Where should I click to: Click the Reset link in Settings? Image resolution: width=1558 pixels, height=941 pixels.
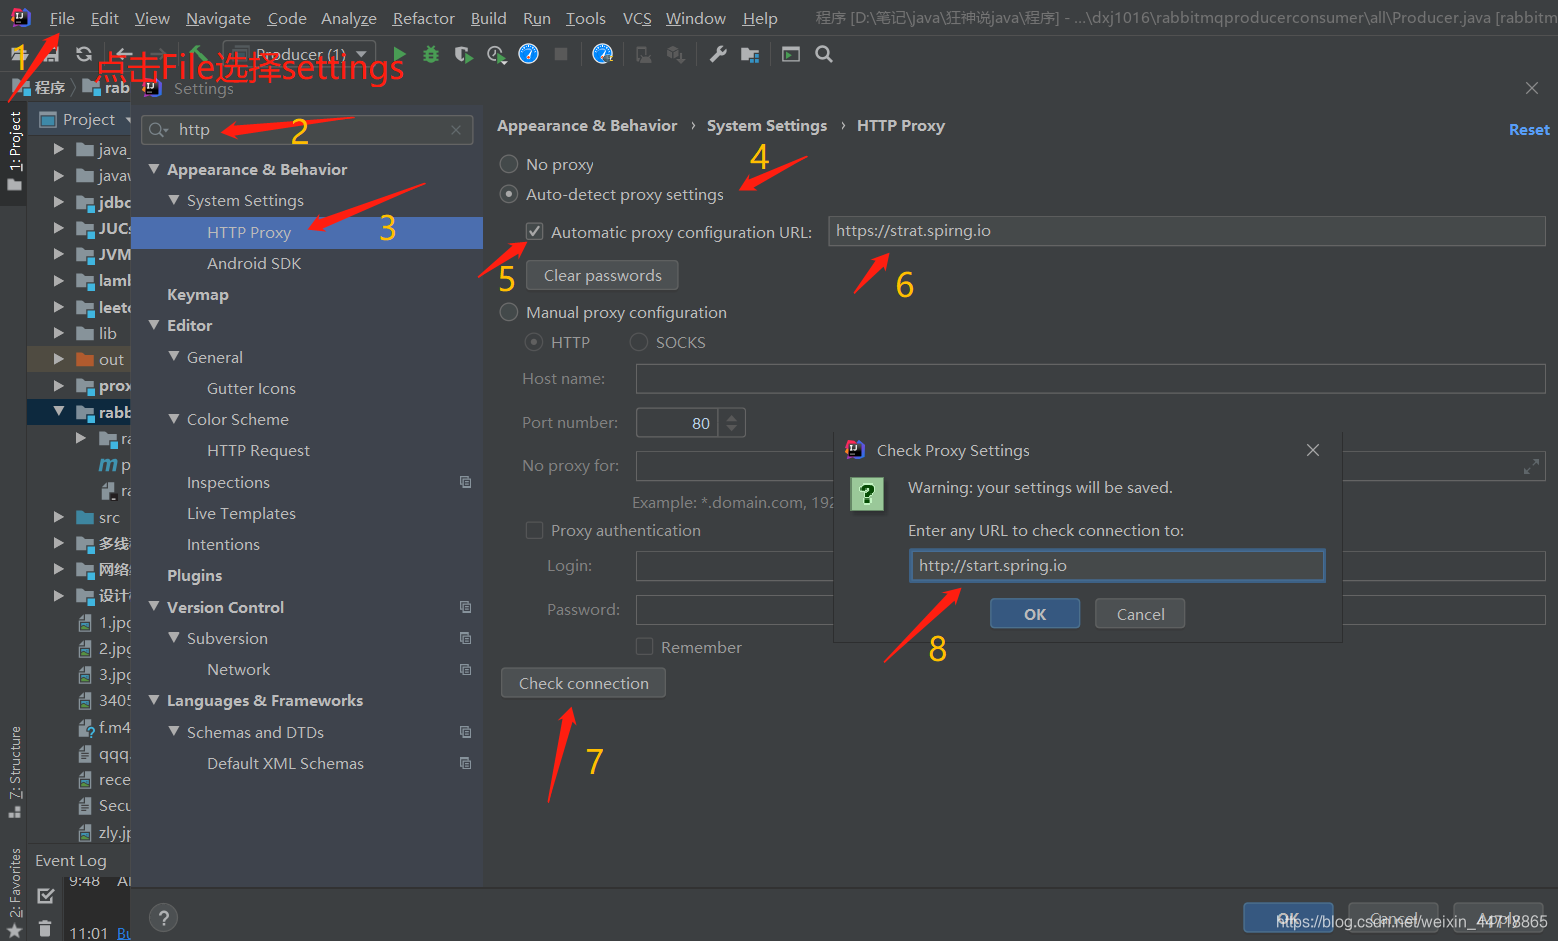point(1529,130)
